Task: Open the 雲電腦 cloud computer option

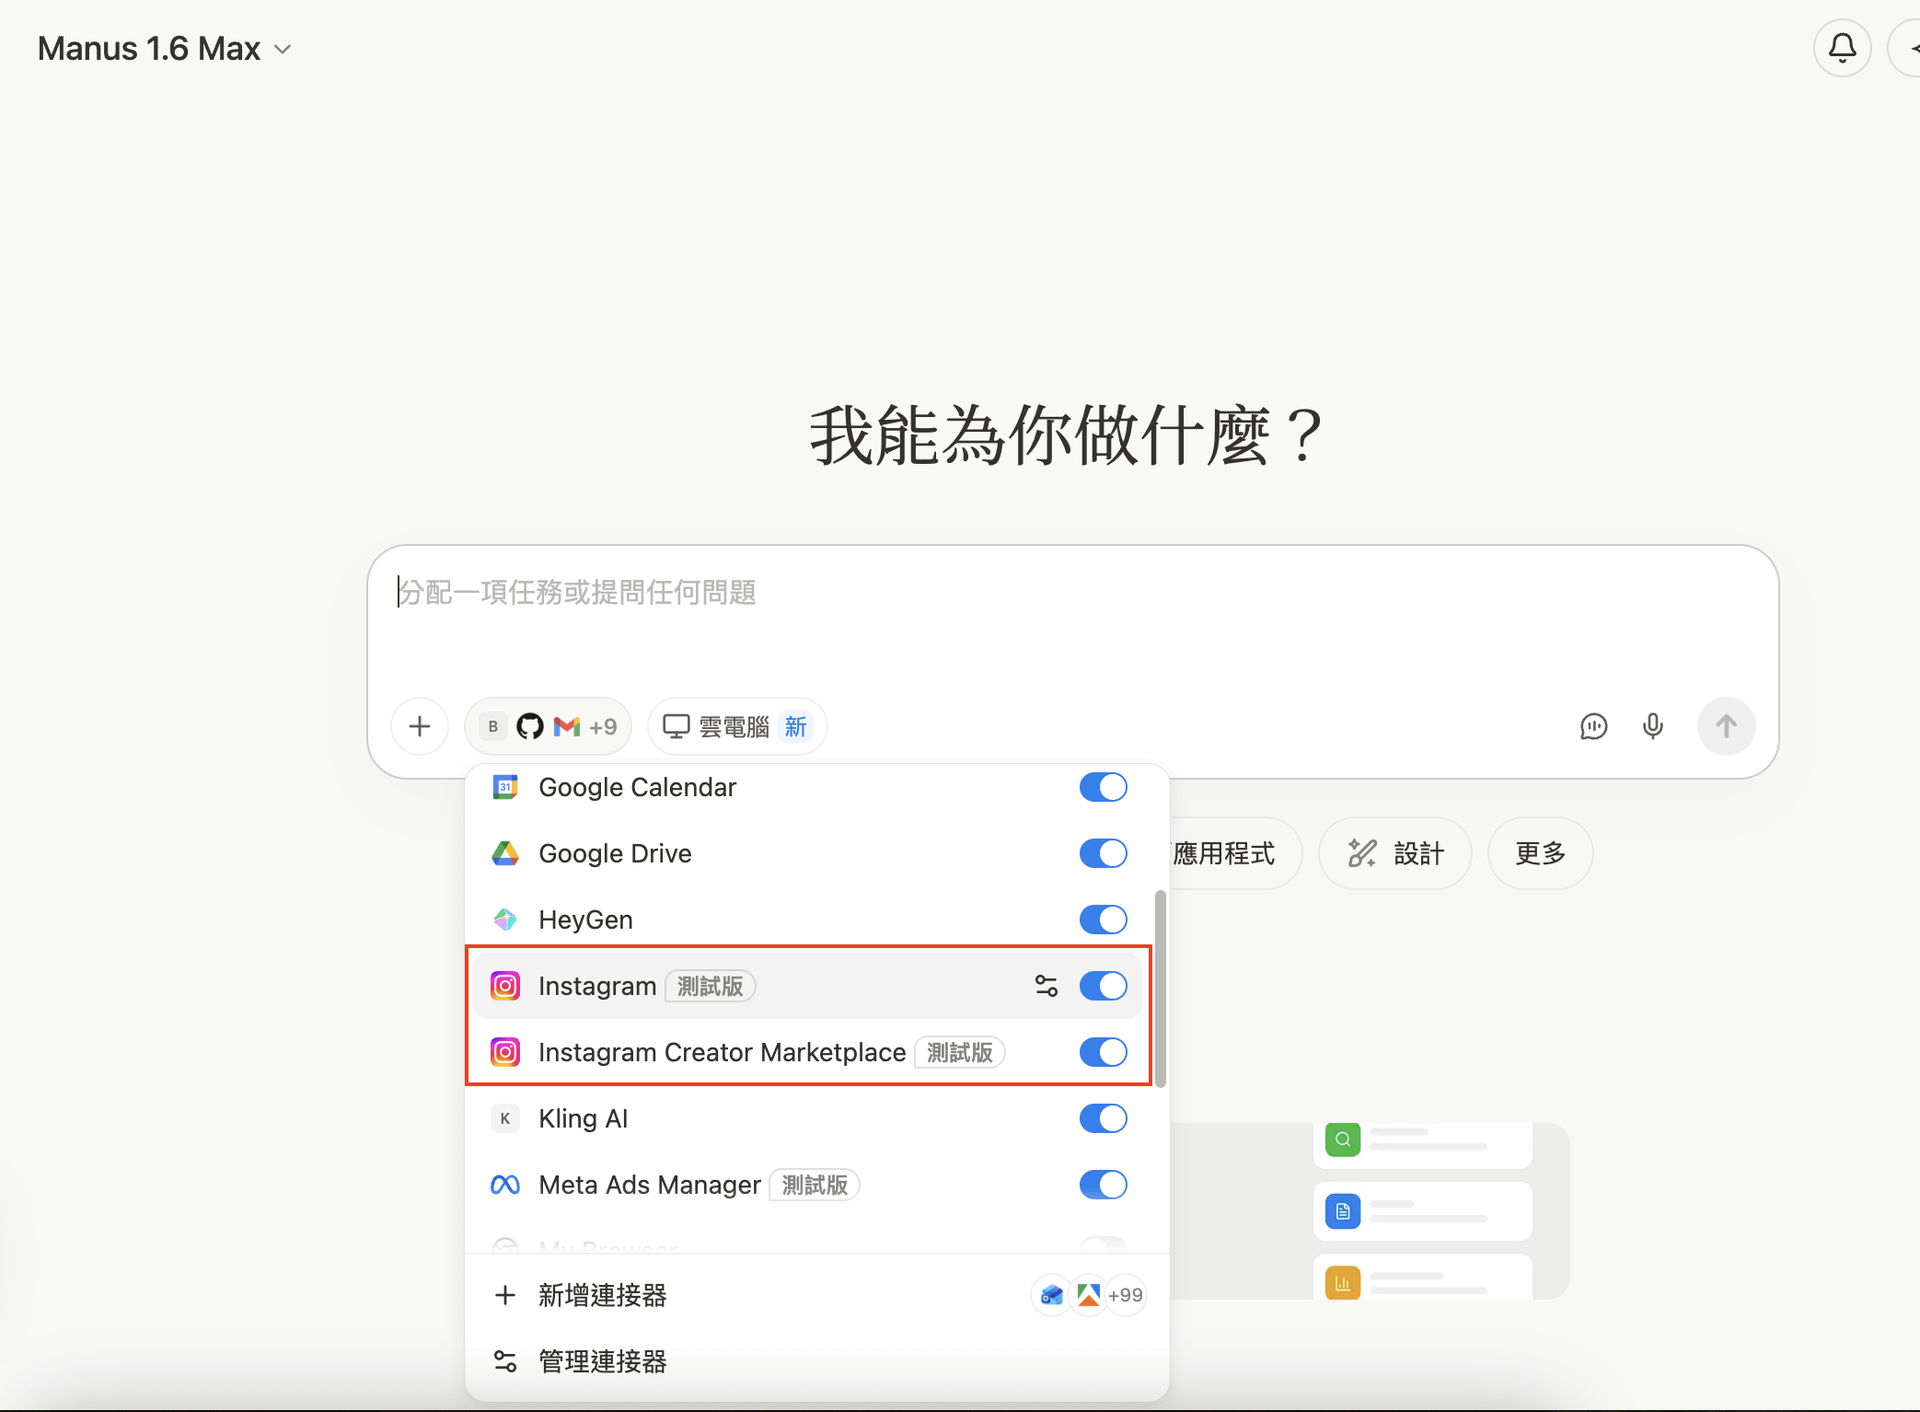Action: tap(737, 726)
